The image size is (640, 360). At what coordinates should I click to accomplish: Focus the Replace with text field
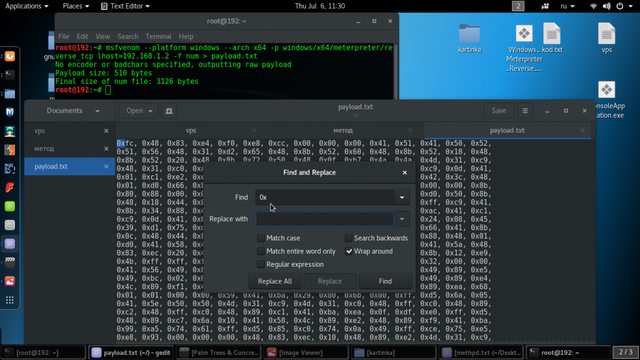[325, 219]
